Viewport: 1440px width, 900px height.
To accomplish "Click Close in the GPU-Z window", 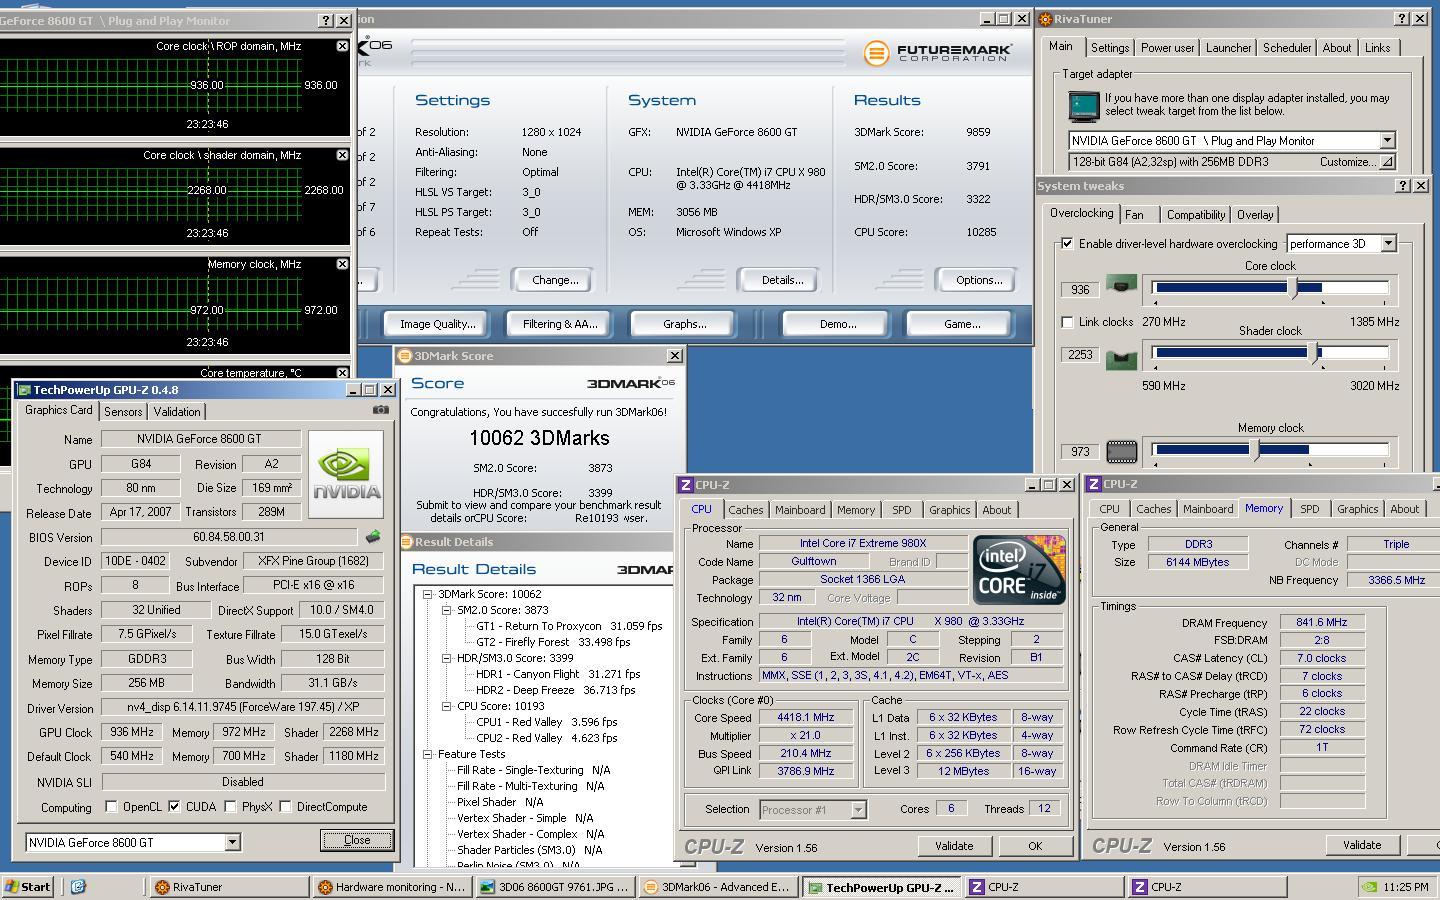I will click(357, 840).
